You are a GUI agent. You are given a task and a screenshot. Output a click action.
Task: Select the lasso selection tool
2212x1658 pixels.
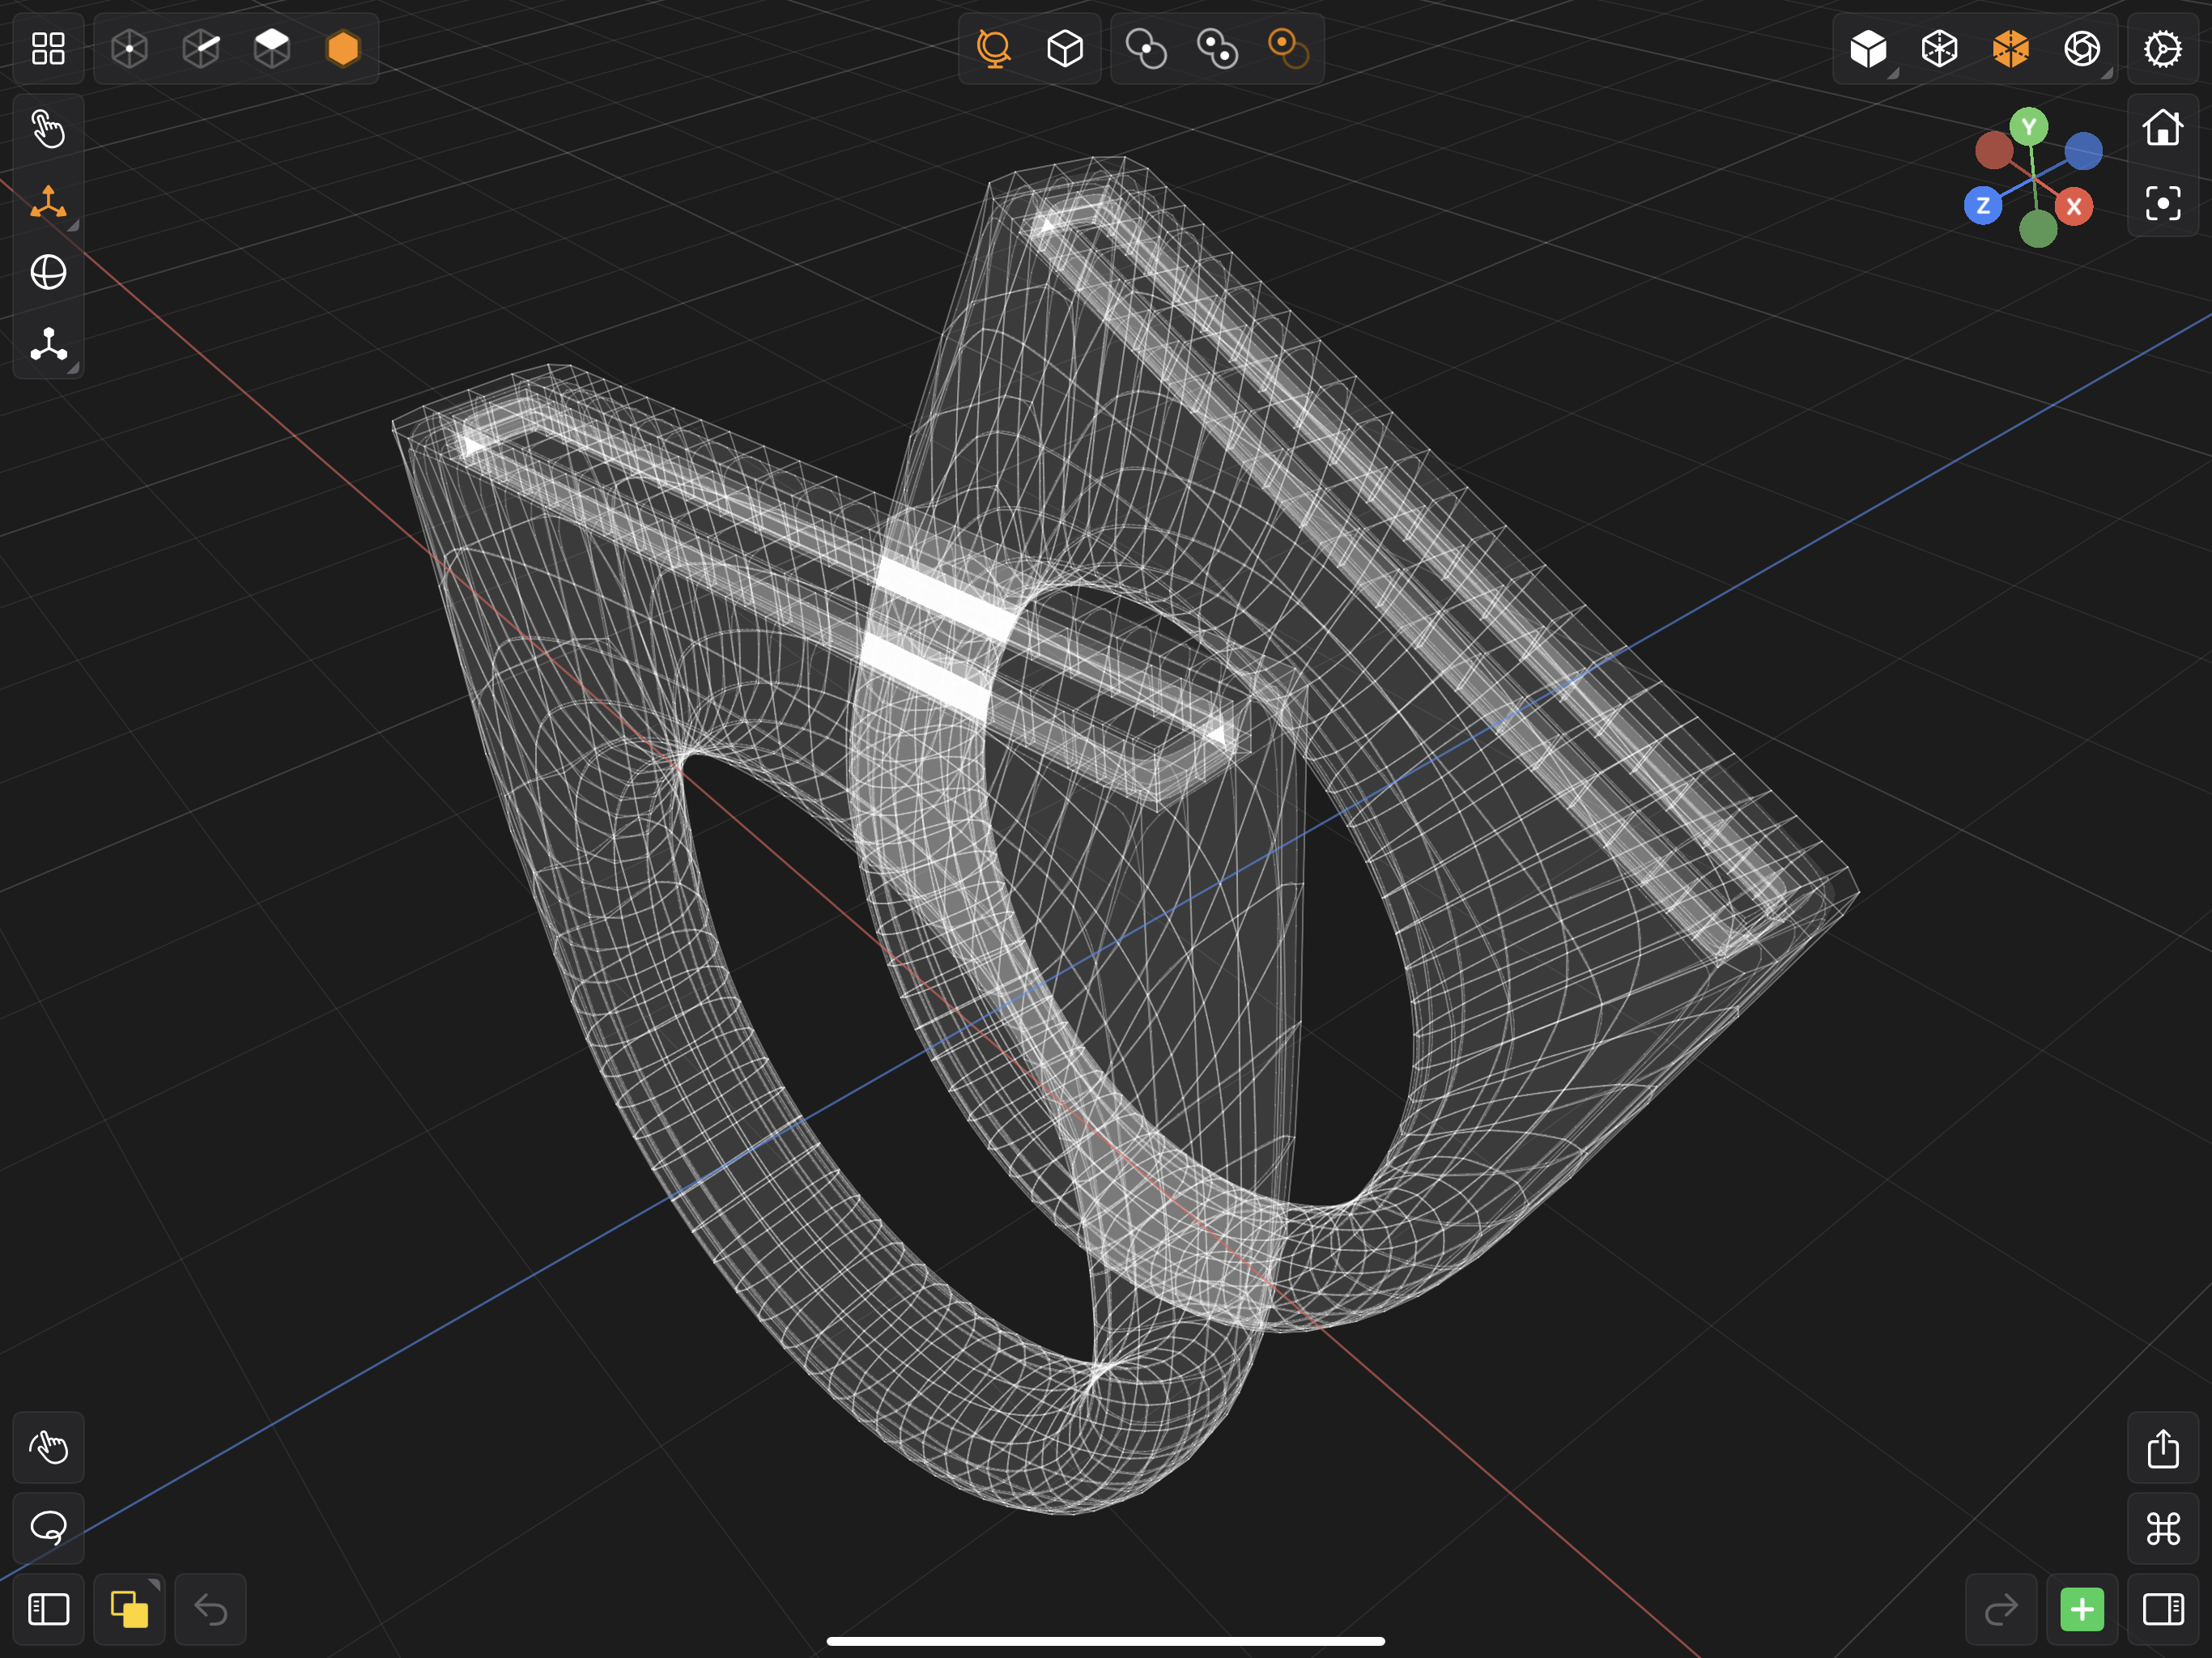tap(48, 1528)
